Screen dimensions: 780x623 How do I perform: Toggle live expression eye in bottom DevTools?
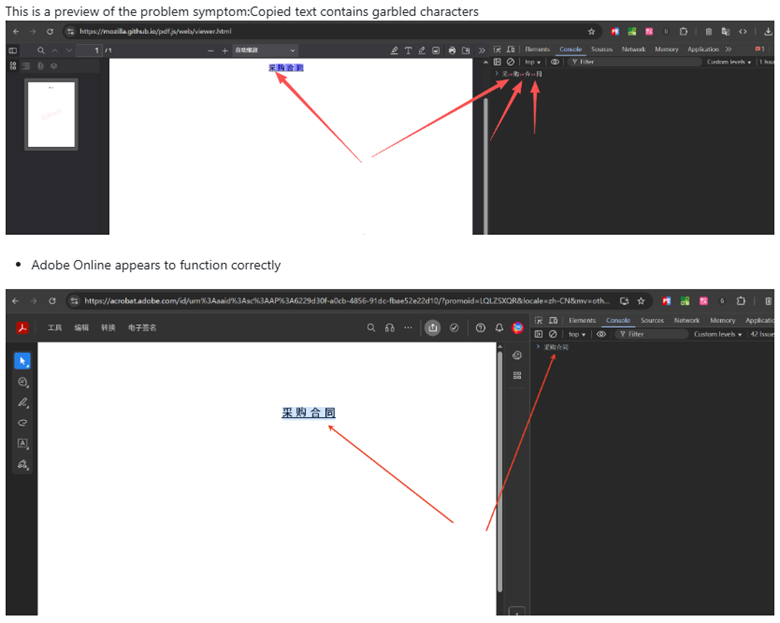point(601,334)
